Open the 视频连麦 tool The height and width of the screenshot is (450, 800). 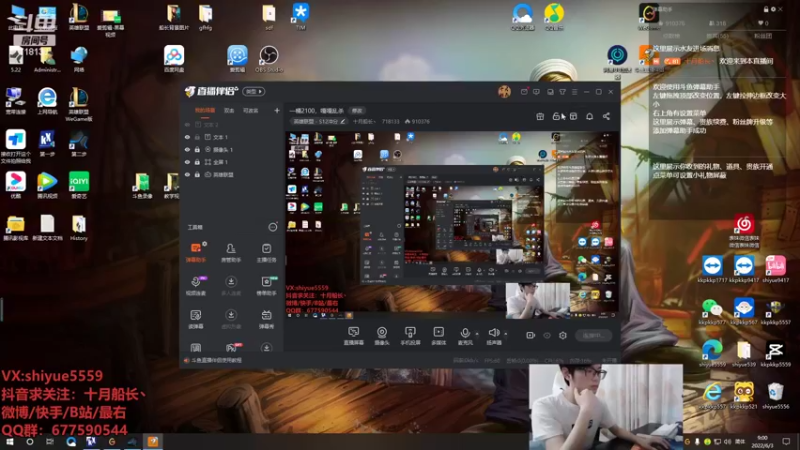point(195,286)
